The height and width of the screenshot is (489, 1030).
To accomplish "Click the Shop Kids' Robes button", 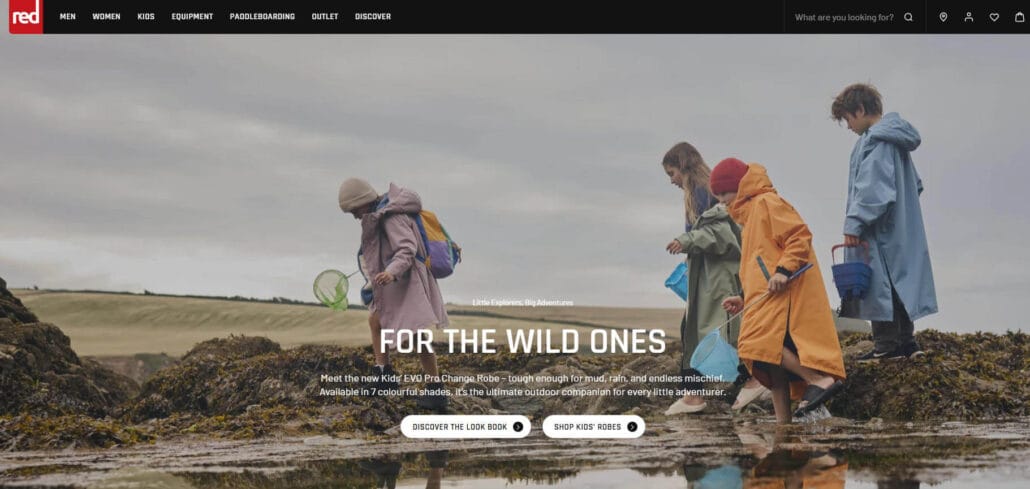I will pos(594,427).
